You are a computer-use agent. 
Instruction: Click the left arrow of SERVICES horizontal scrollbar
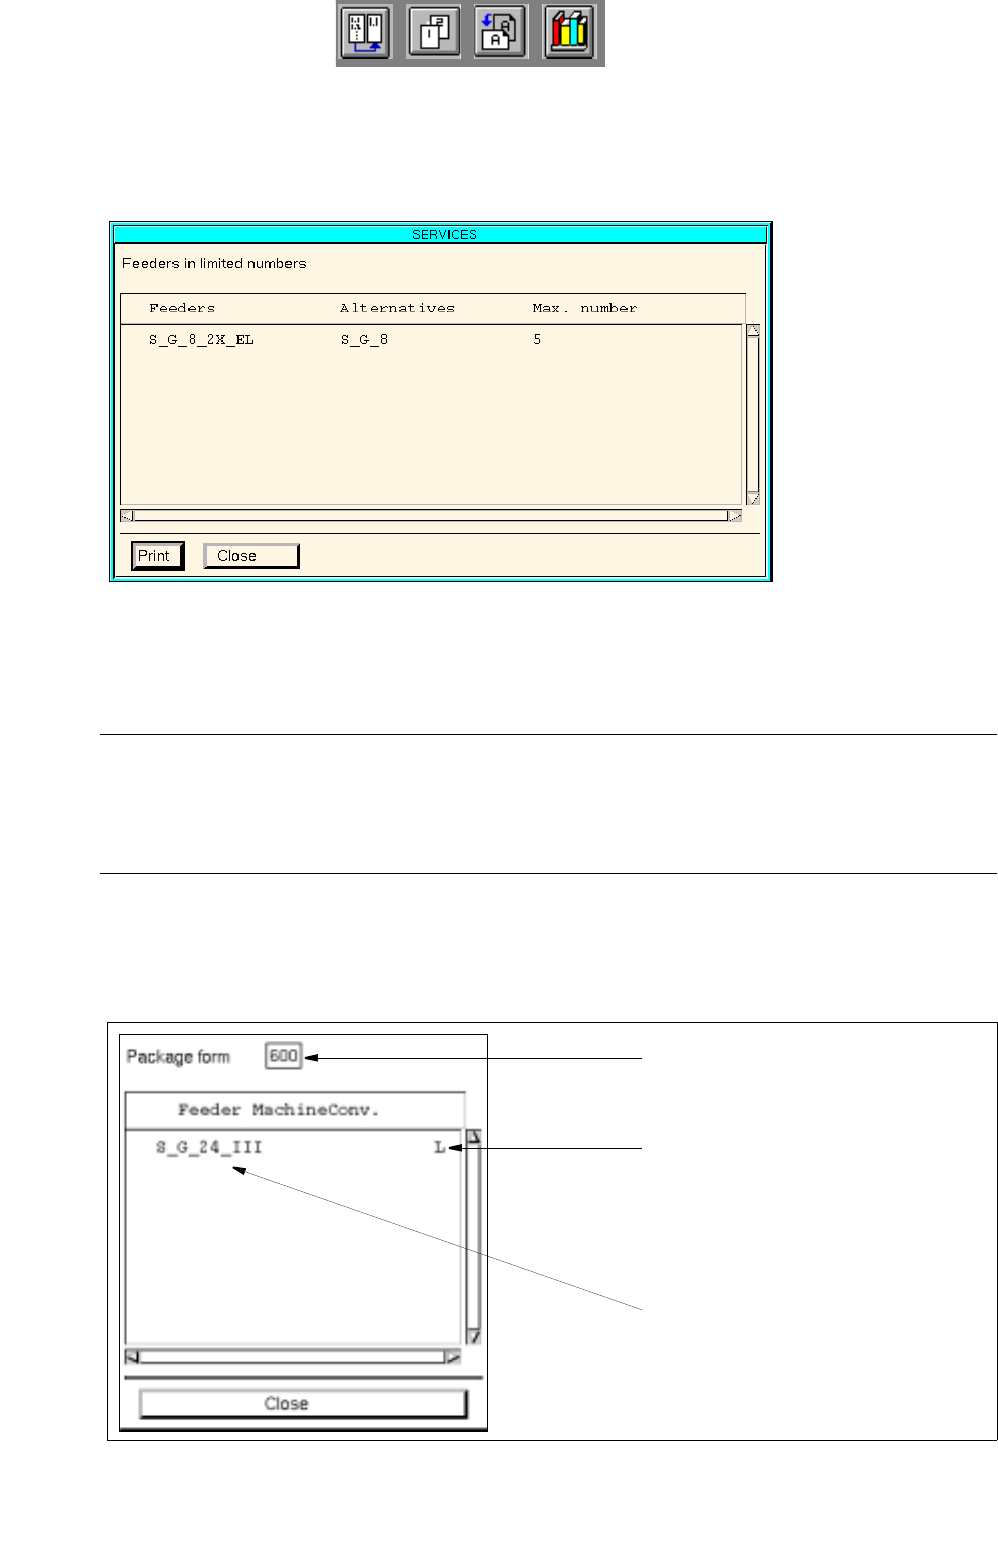tap(127, 516)
